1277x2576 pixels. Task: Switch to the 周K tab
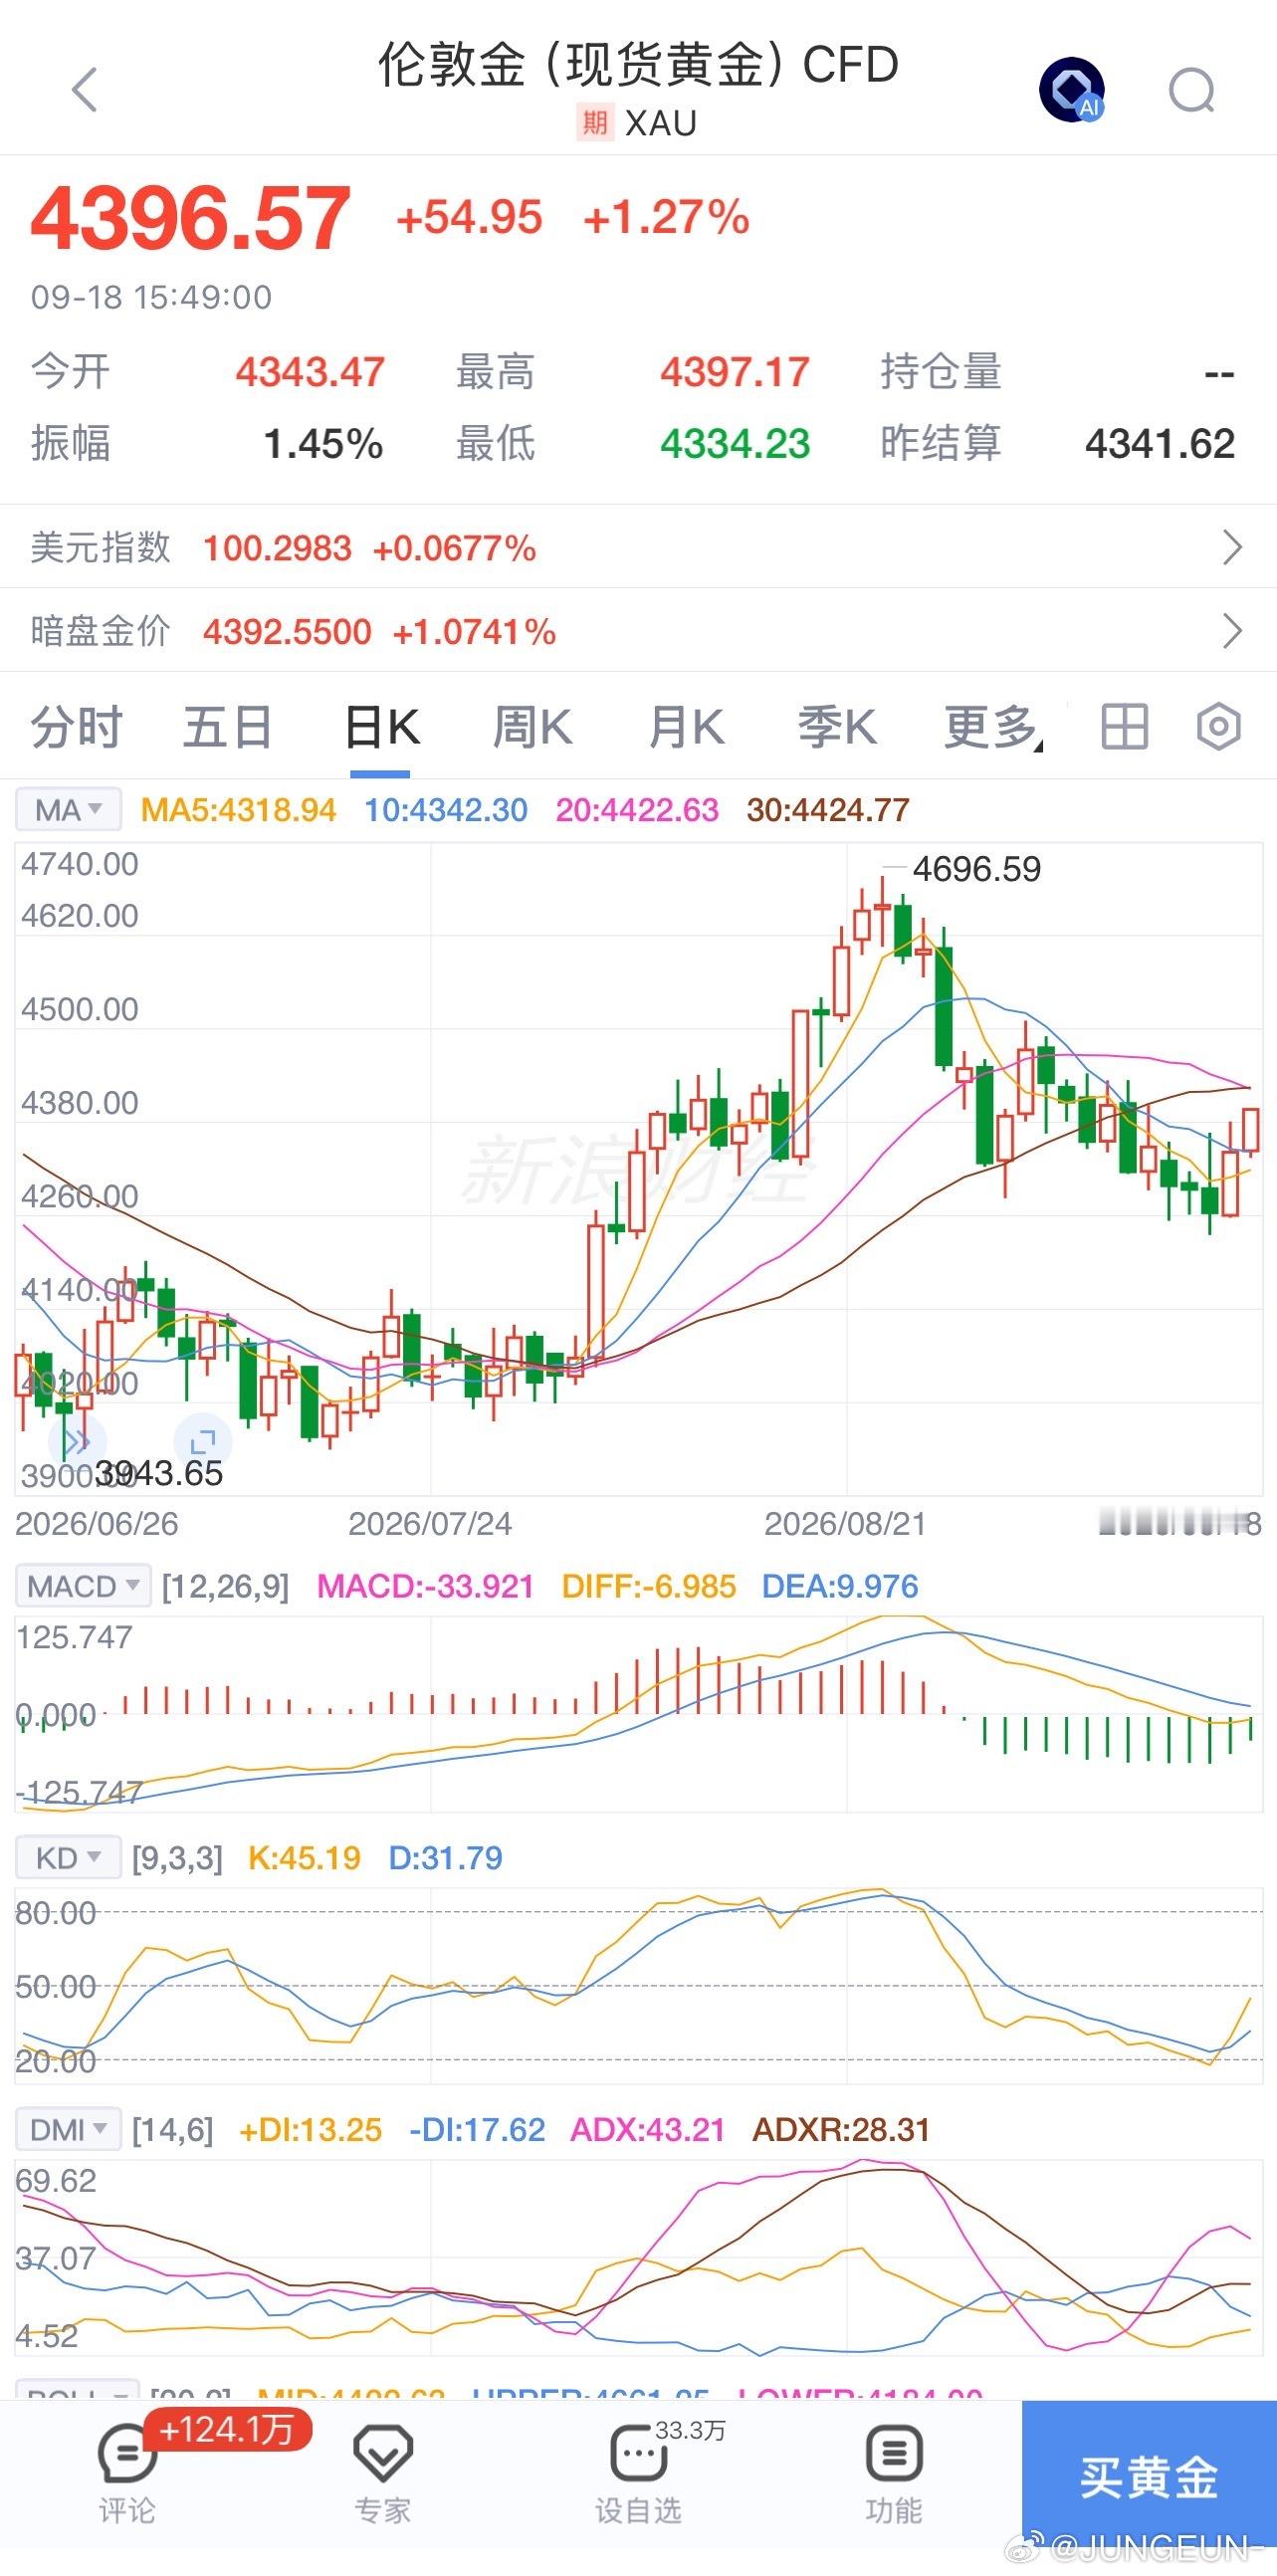[x=533, y=727]
